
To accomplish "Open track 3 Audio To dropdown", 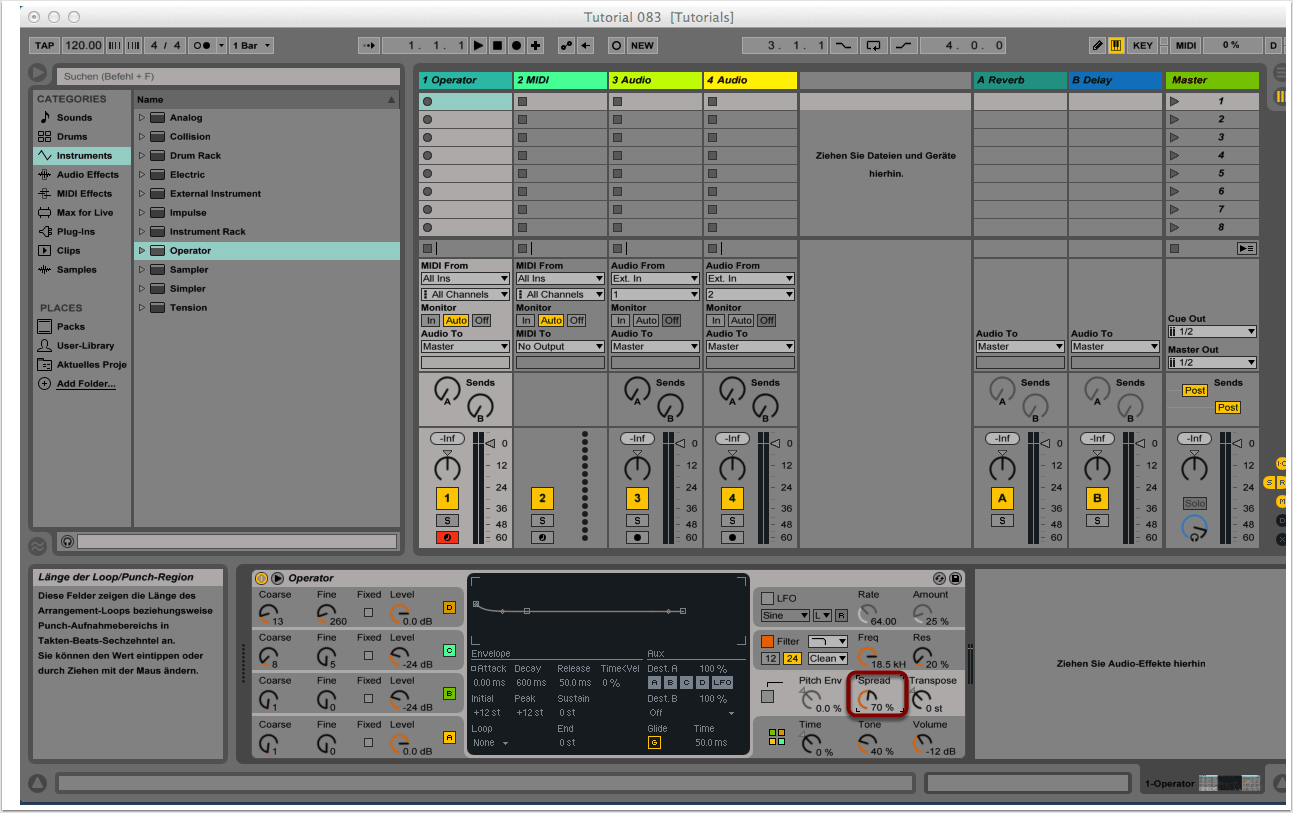I will (x=655, y=347).
